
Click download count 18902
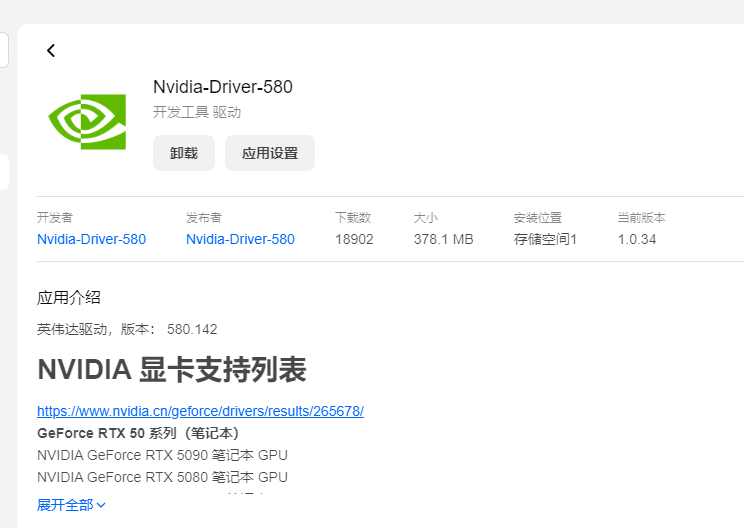(x=354, y=239)
